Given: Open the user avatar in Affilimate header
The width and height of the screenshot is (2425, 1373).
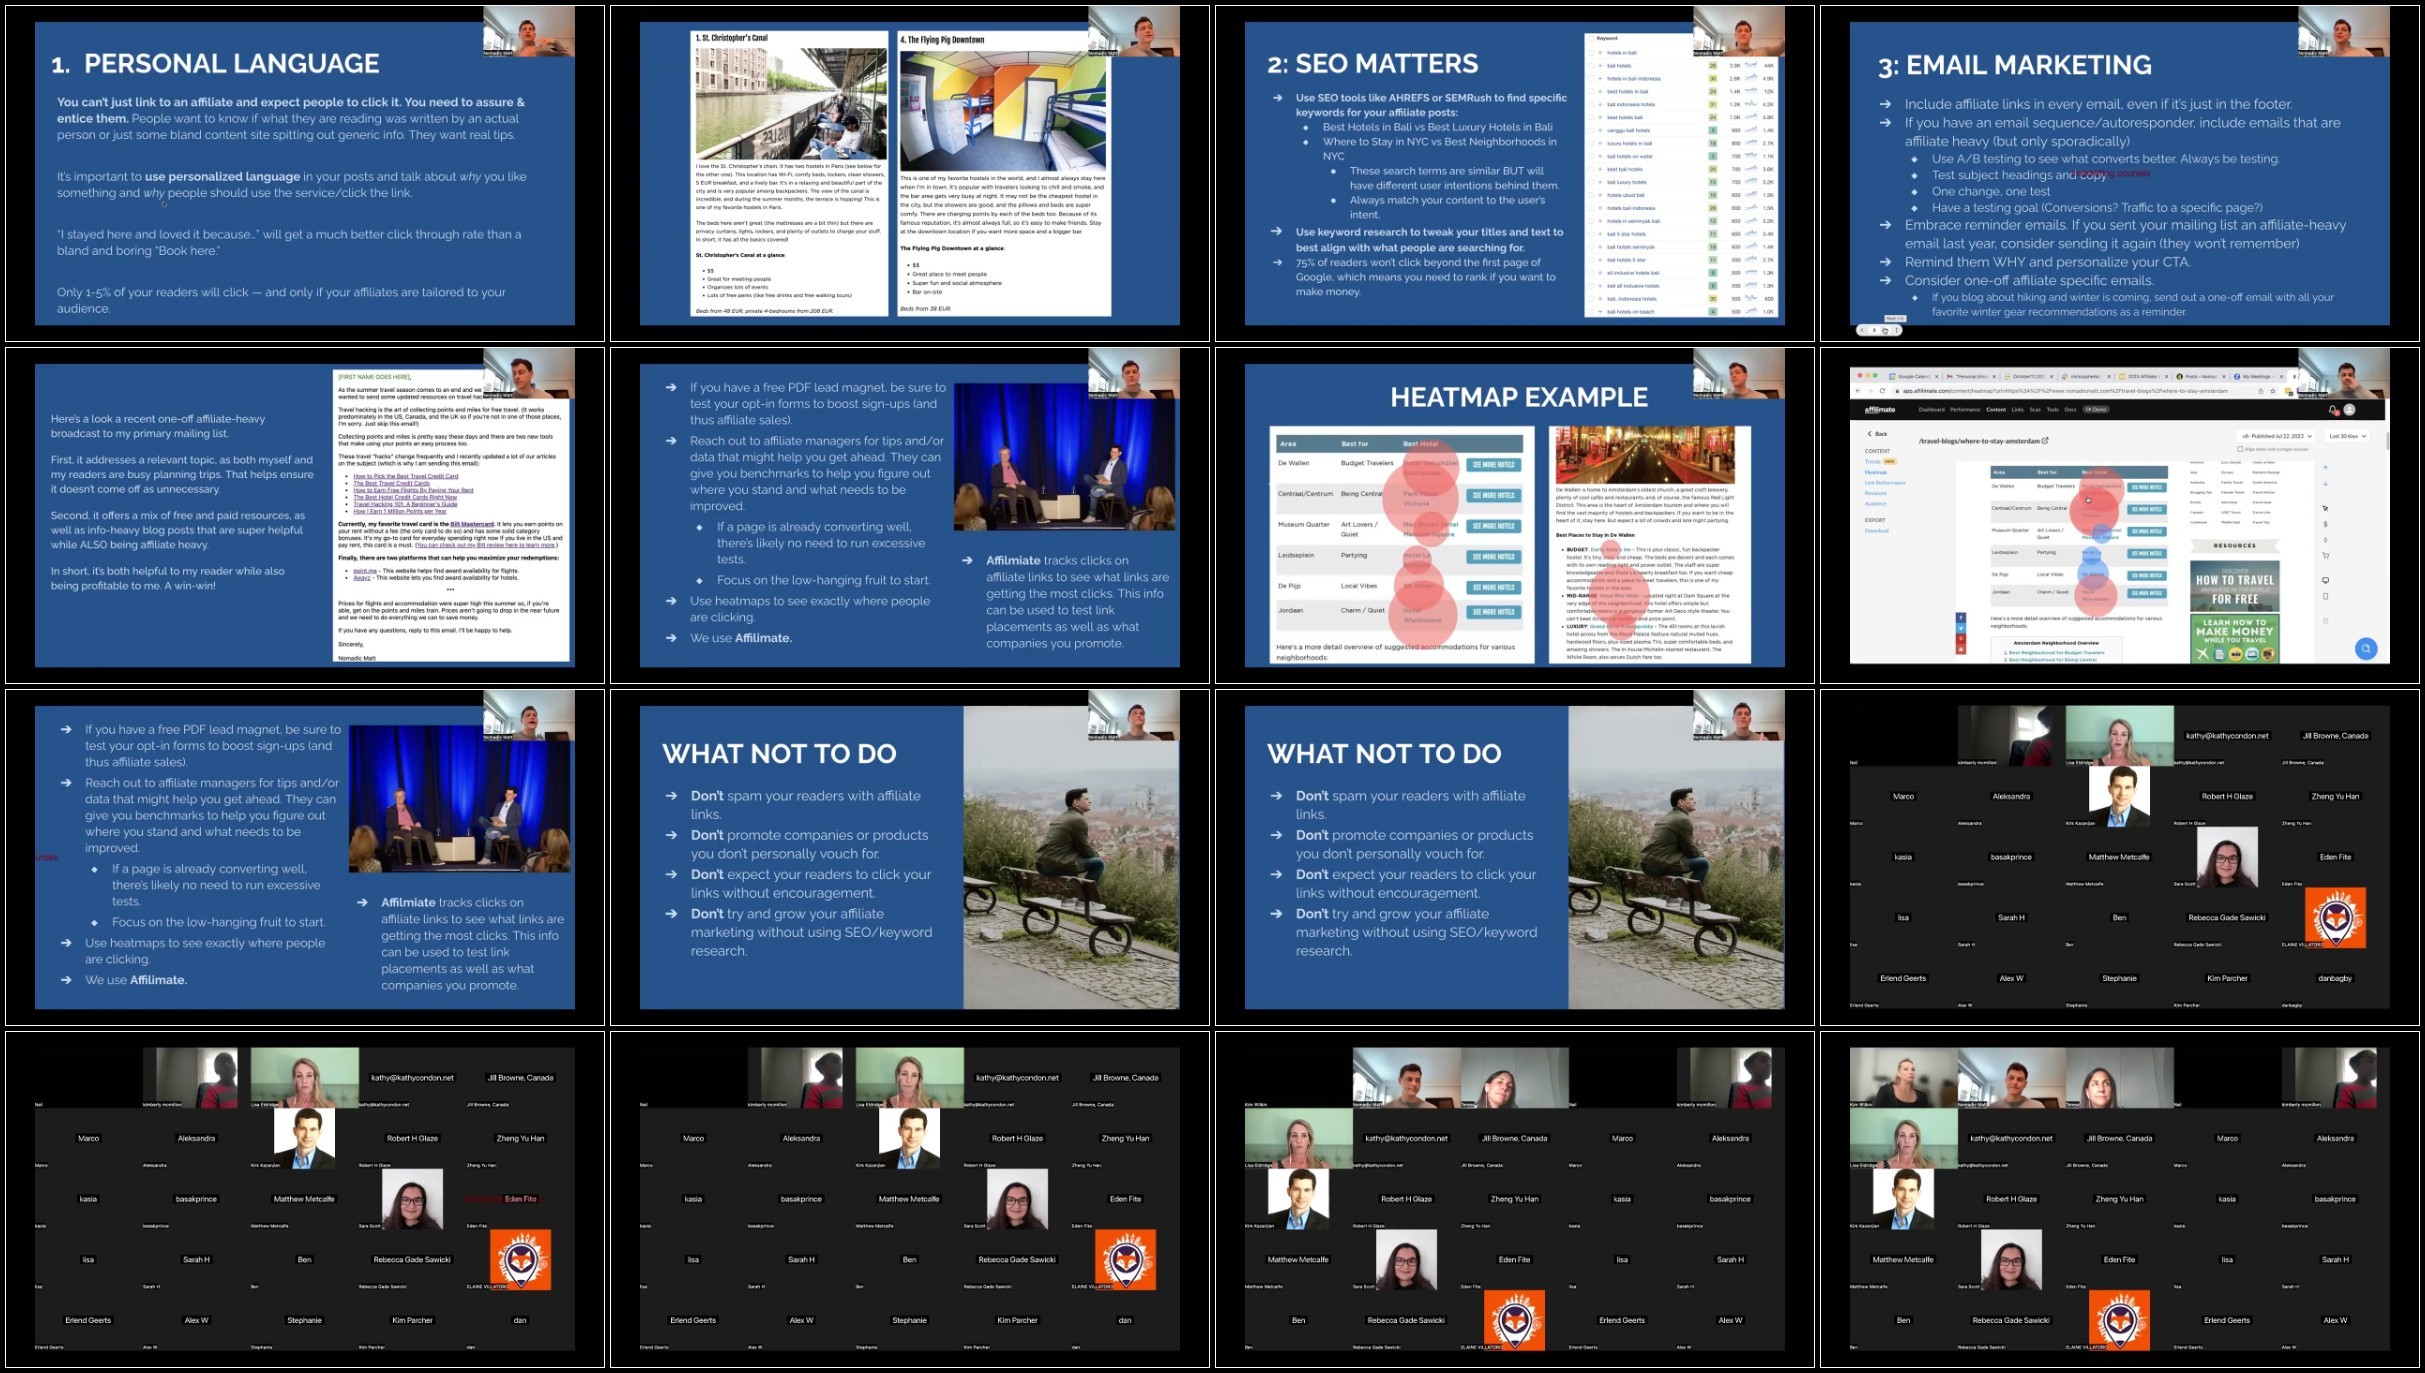Looking at the screenshot, I should 2349,409.
